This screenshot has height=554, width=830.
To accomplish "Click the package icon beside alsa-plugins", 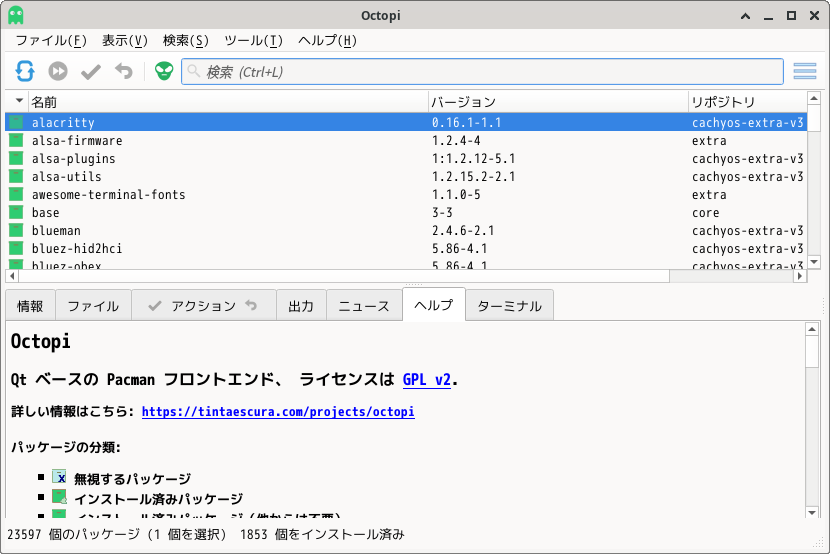I will [x=16, y=158].
